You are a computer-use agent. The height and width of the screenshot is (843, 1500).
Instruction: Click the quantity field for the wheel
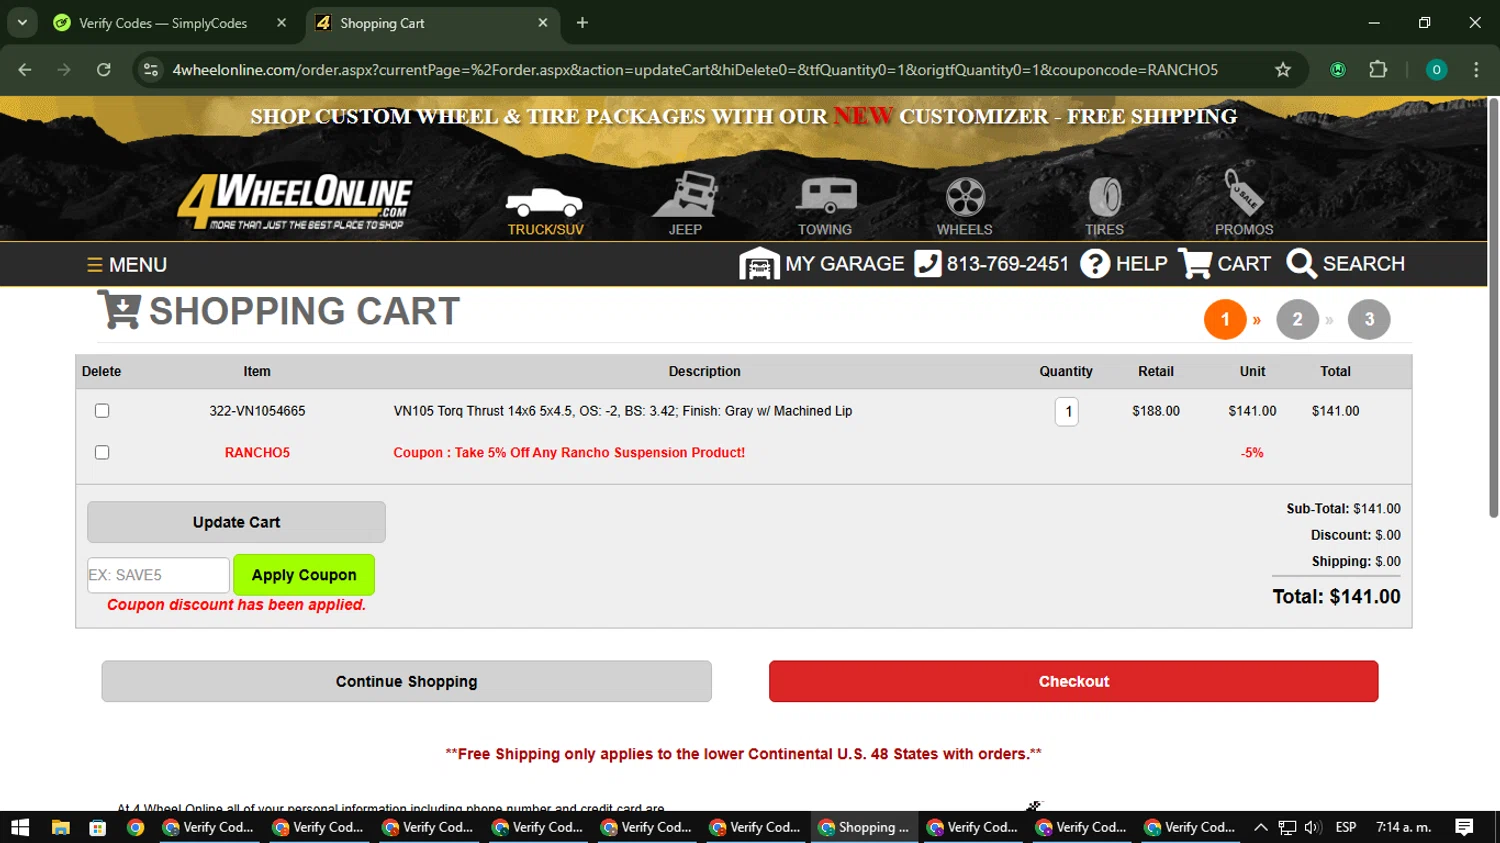(x=1067, y=411)
